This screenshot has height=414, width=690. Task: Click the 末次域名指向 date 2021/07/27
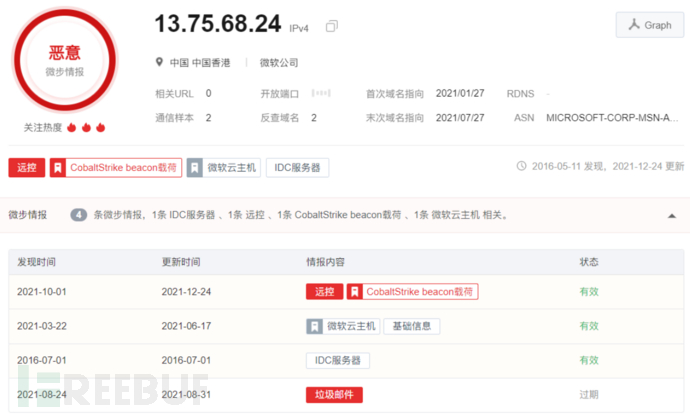click(x=460, y=118)
